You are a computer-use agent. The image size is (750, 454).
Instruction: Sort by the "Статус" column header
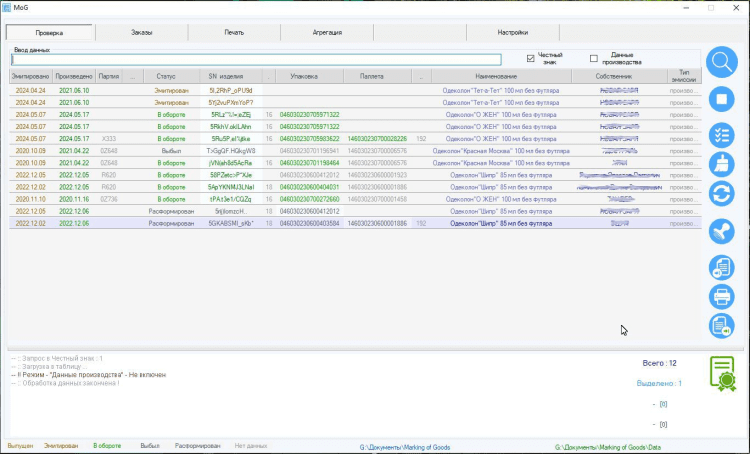pos(165,76)
